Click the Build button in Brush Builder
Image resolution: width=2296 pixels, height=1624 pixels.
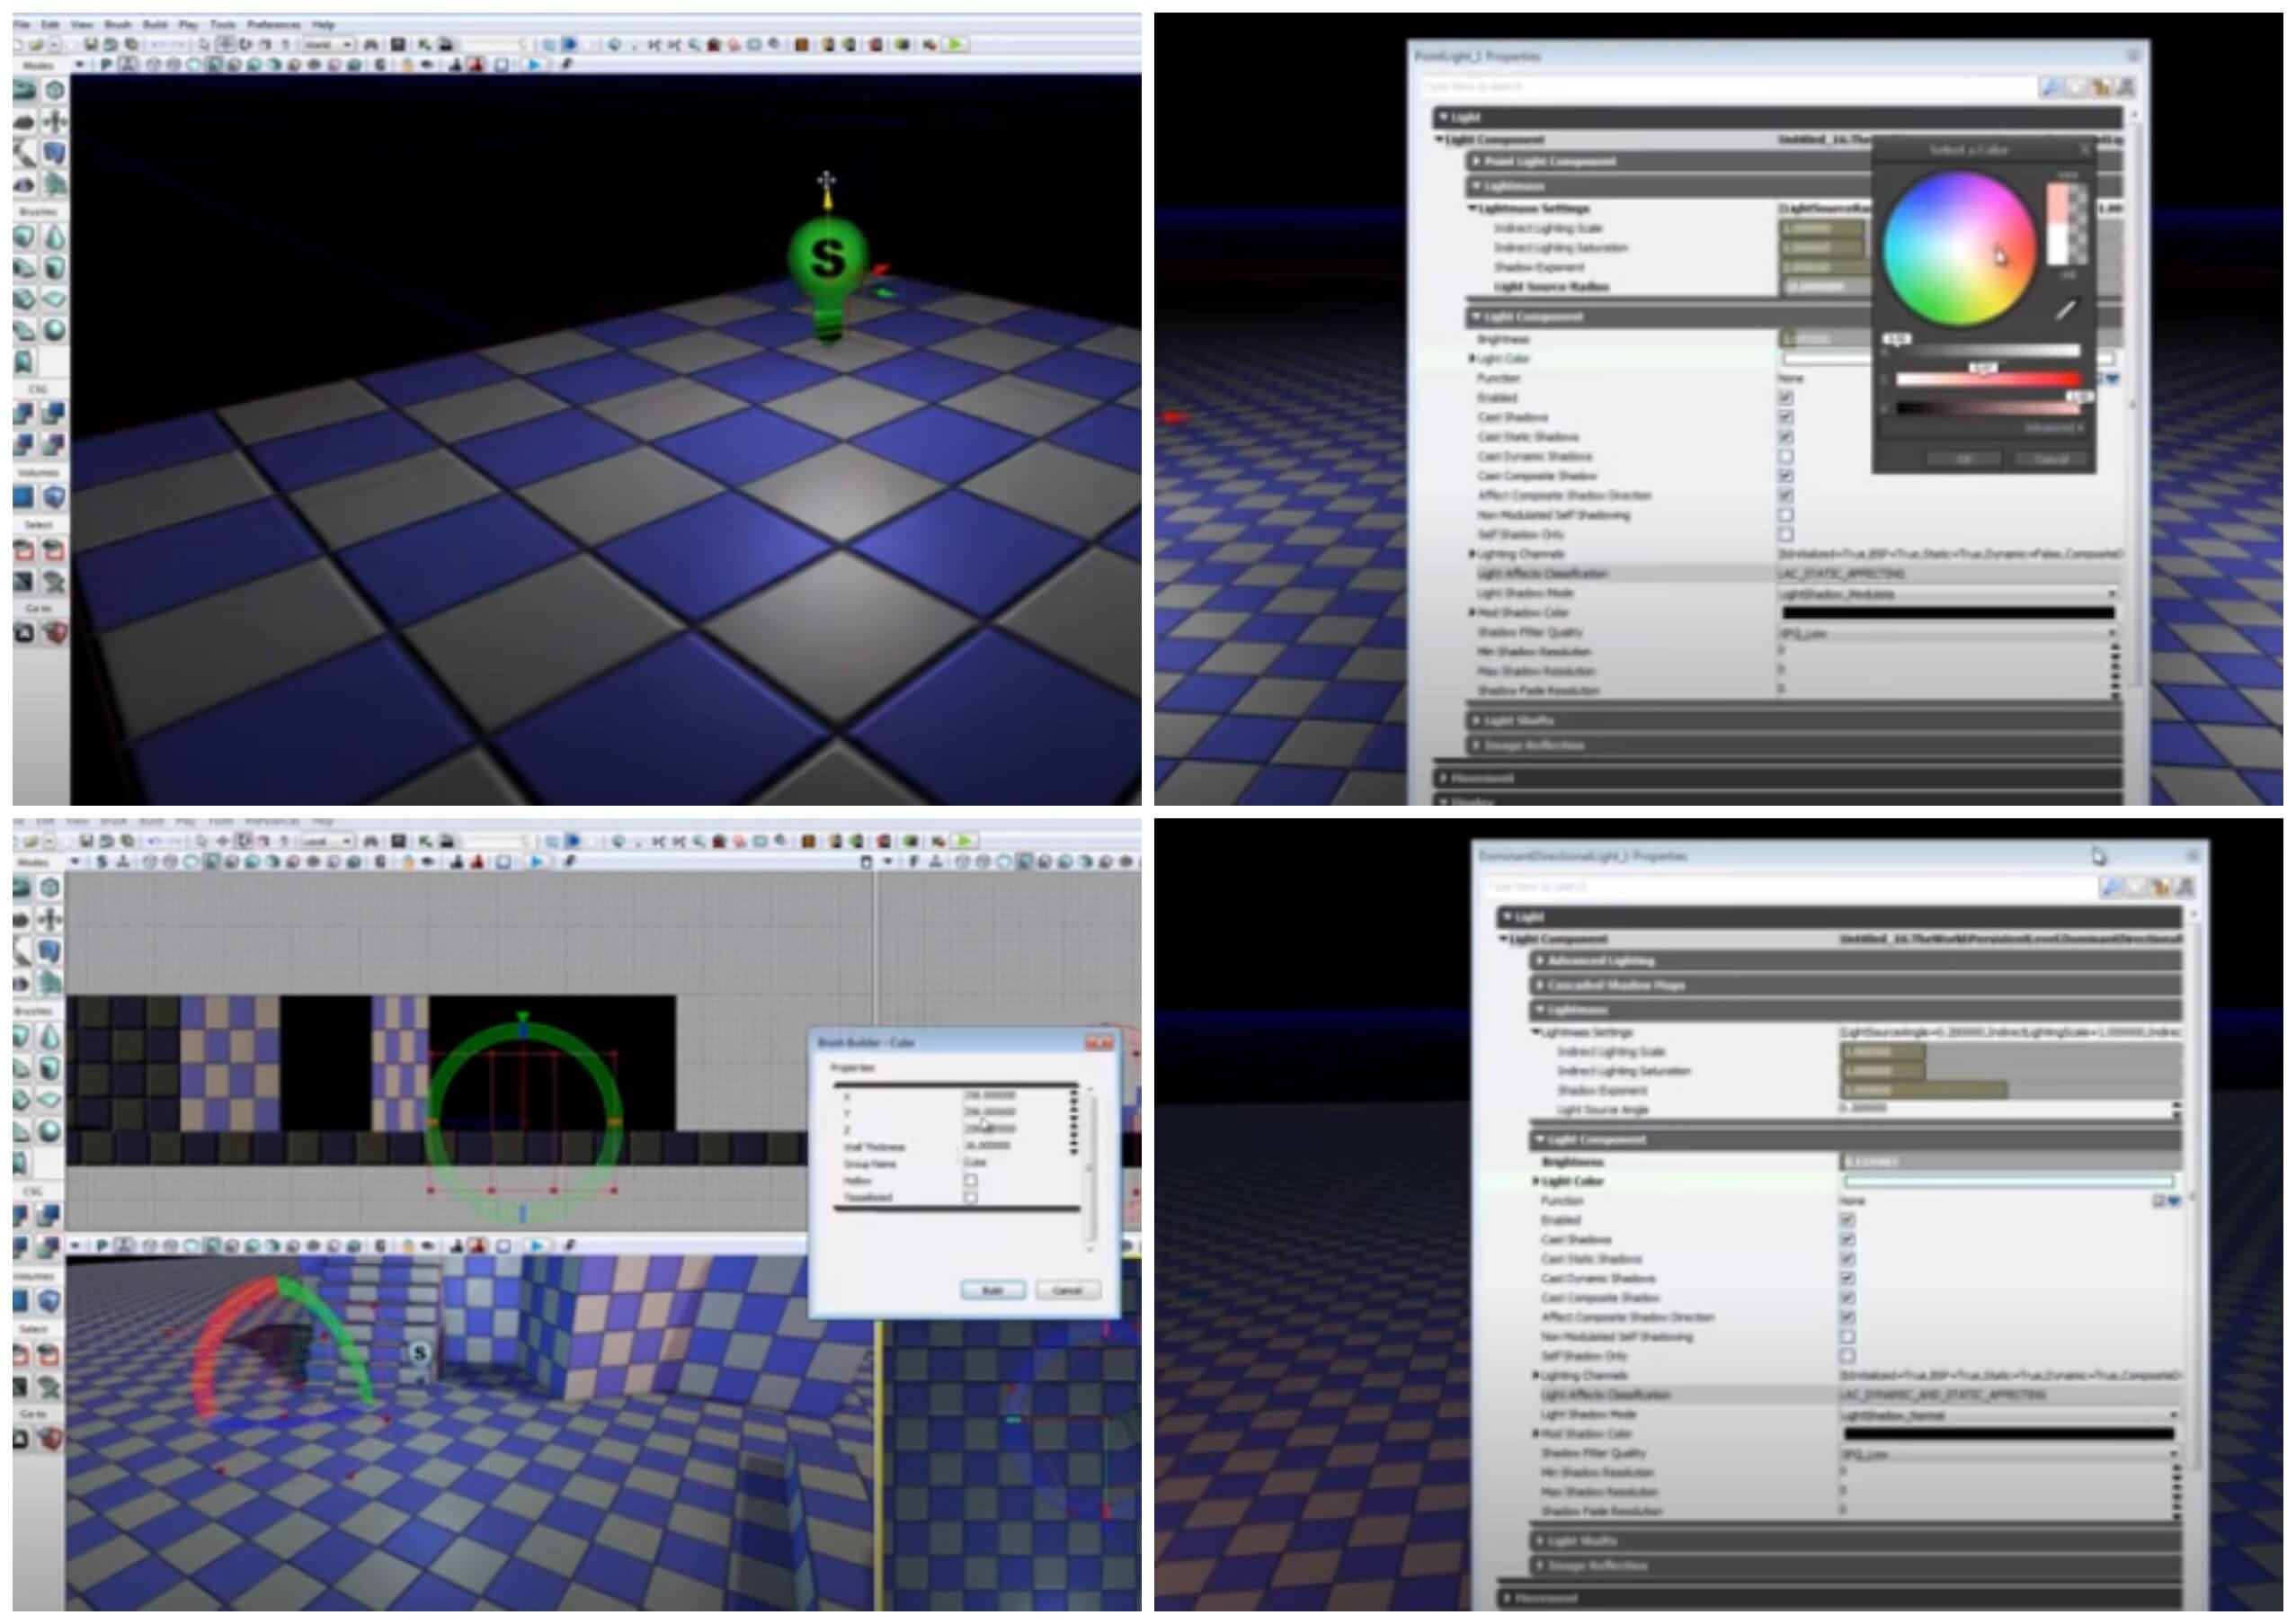coord(992,1290)
